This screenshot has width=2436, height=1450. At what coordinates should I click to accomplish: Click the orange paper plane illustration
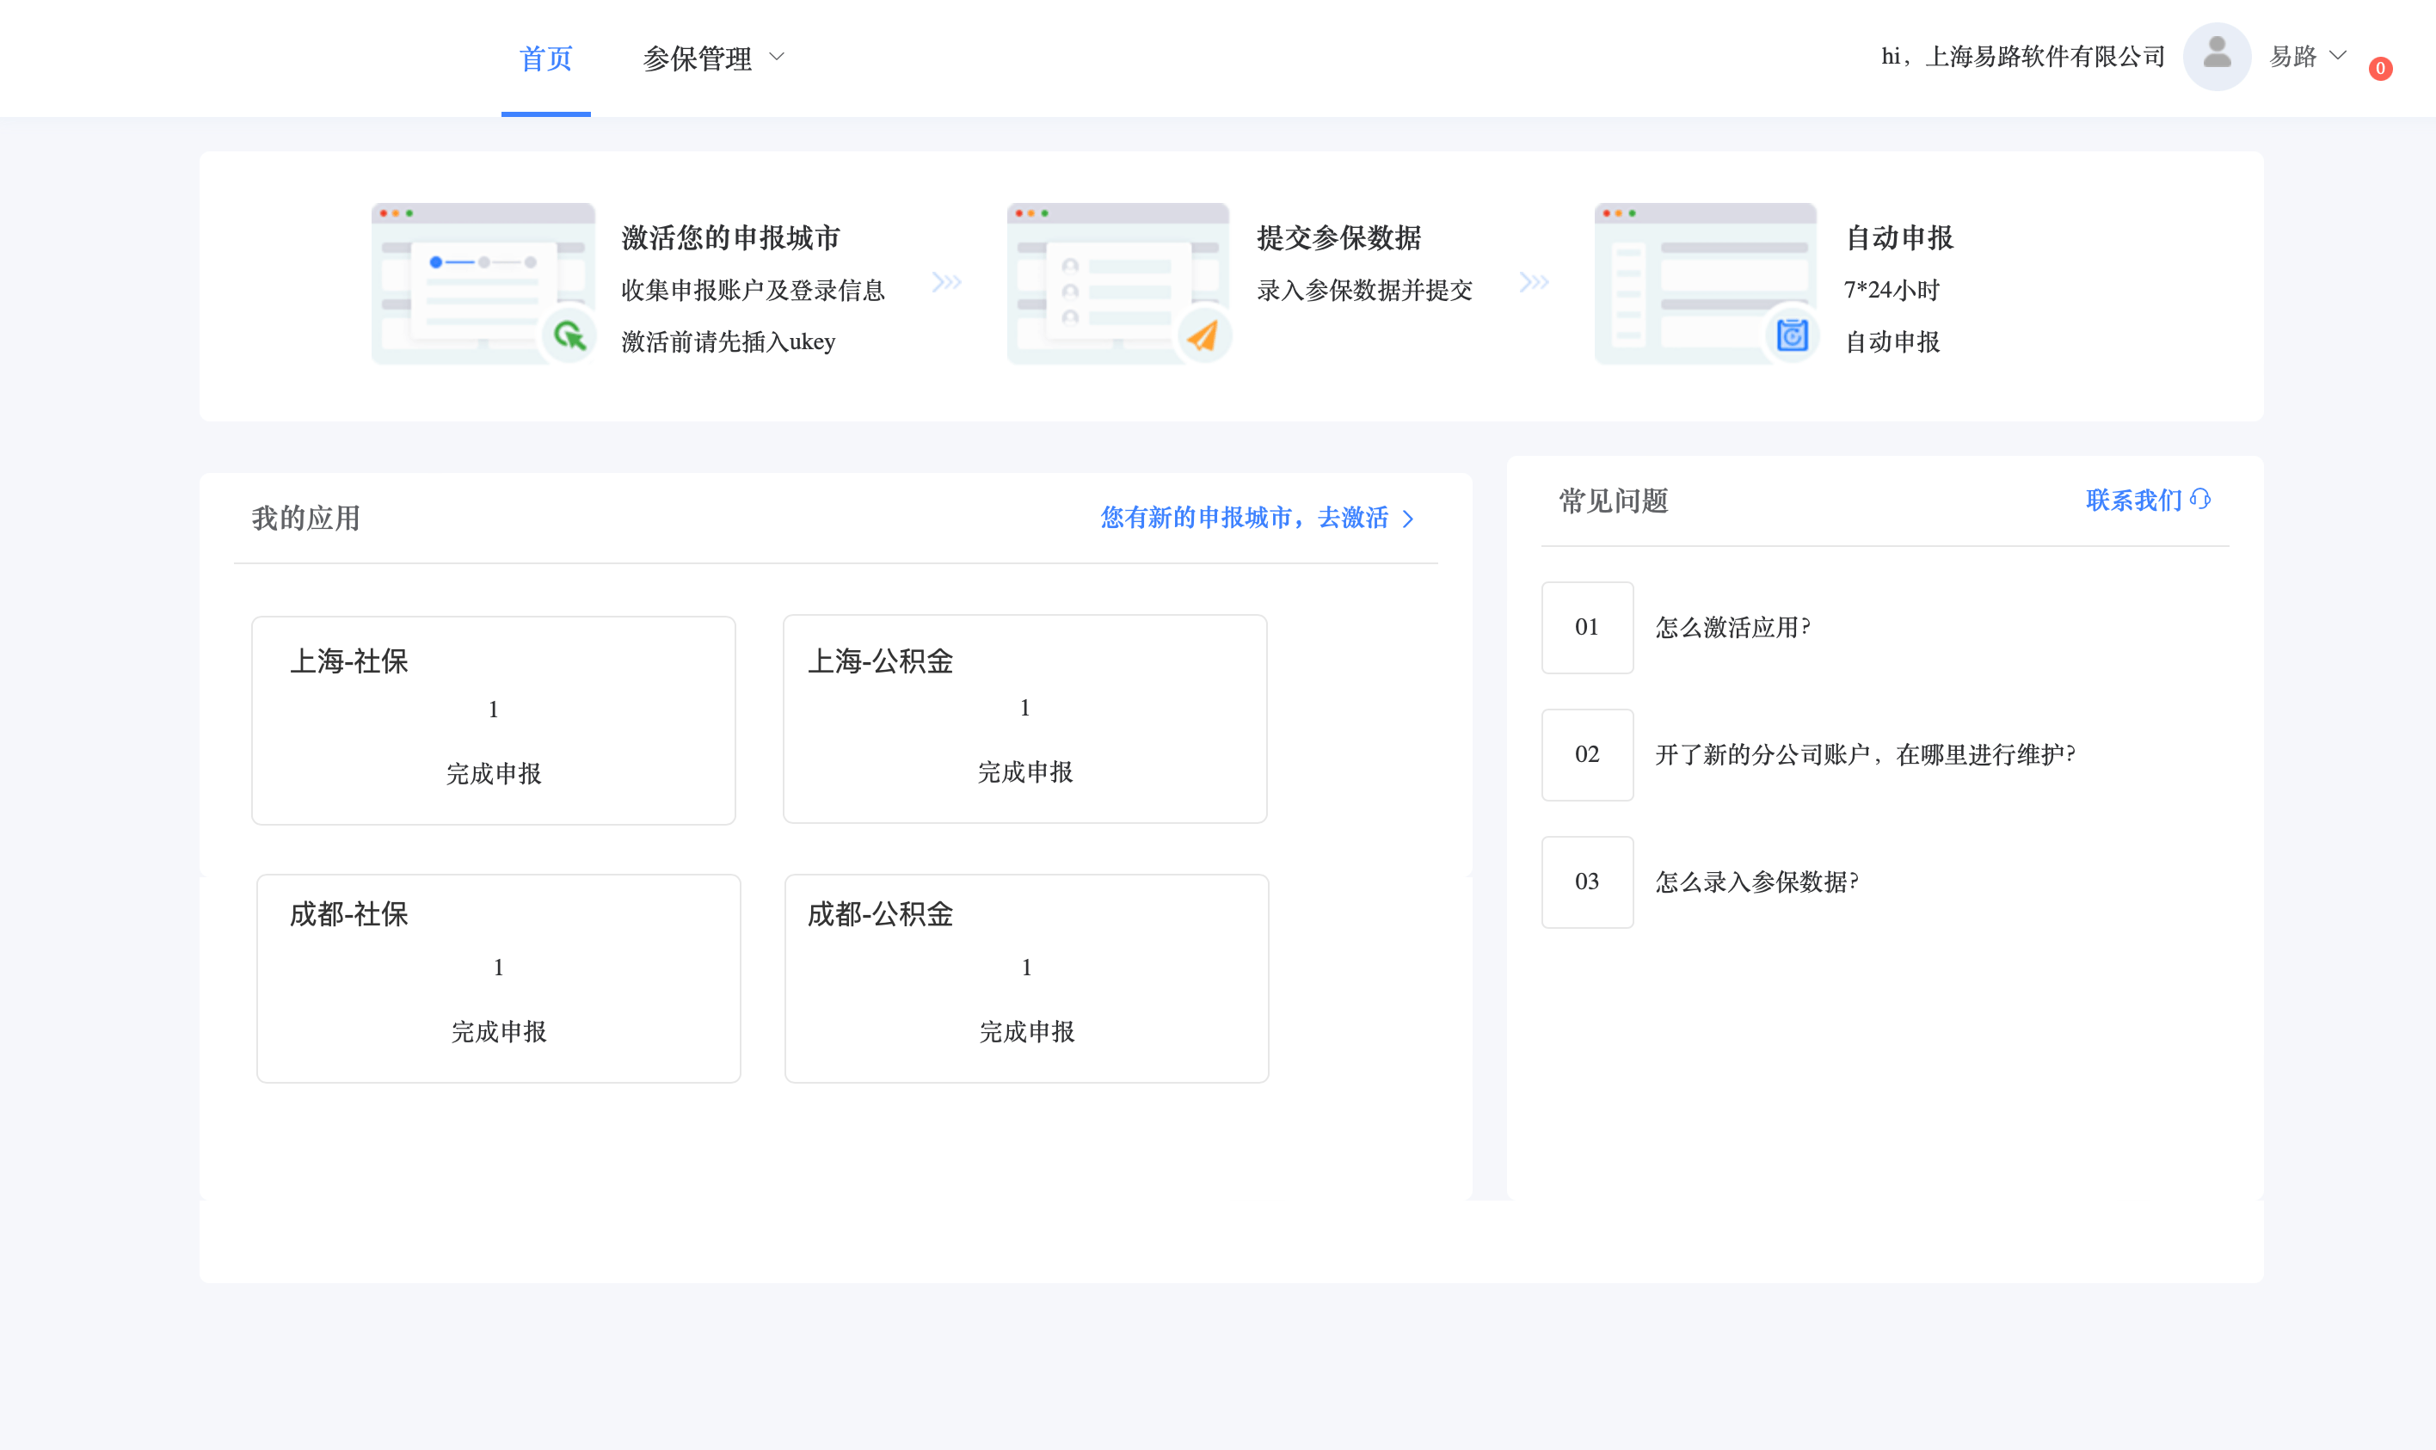(x=1203, y=335)
